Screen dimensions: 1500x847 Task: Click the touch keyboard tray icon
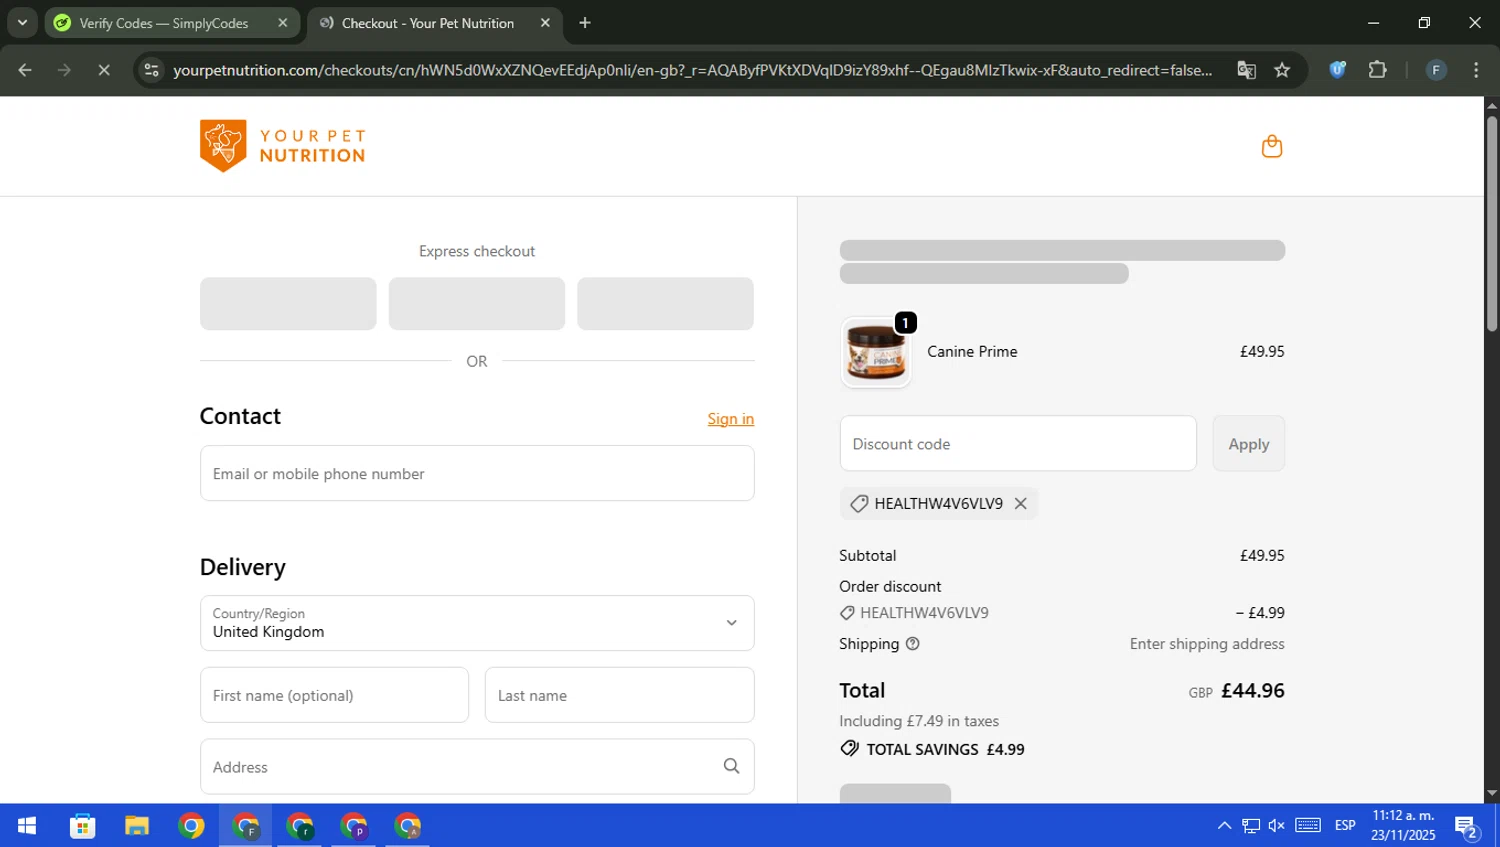coord(1308,826)
